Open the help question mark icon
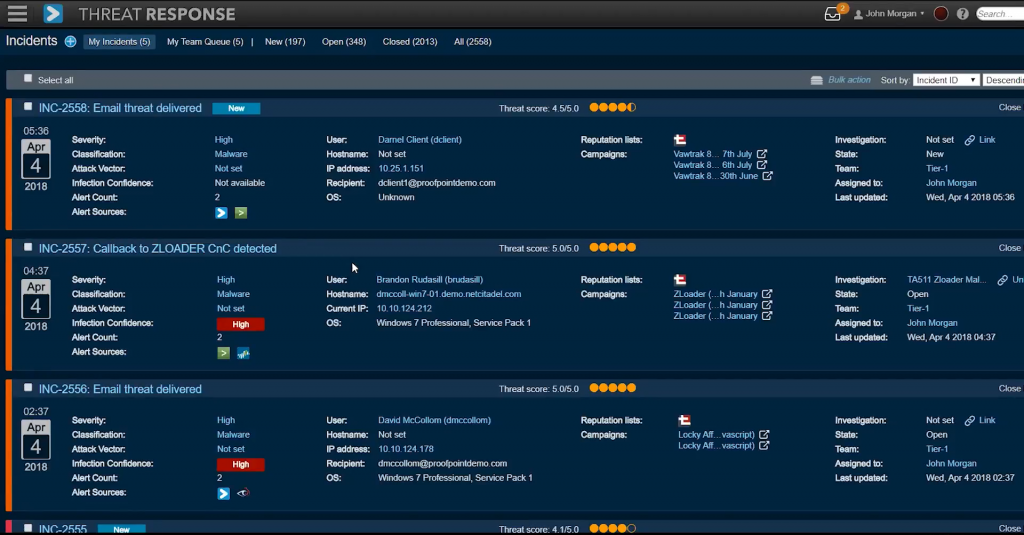1024x535 pixels. [x=963, y=14]
